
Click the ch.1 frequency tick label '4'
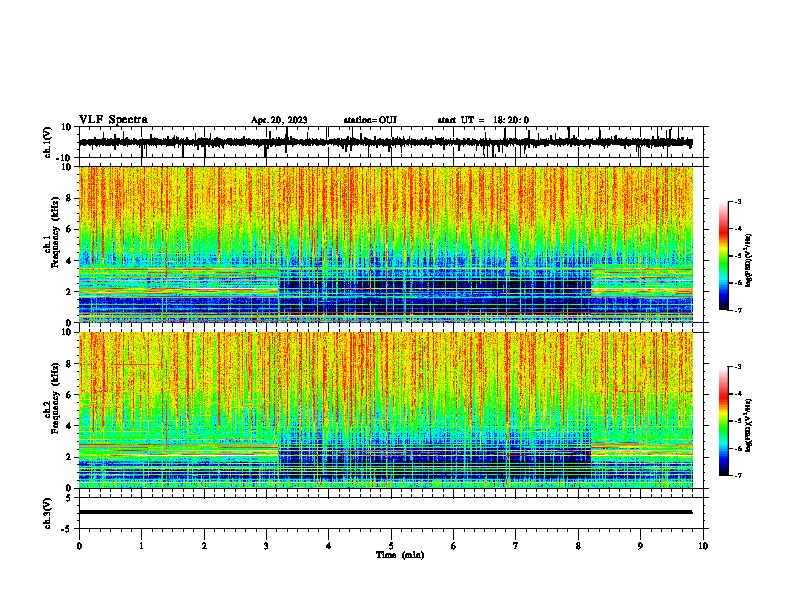tap(69, 261)
